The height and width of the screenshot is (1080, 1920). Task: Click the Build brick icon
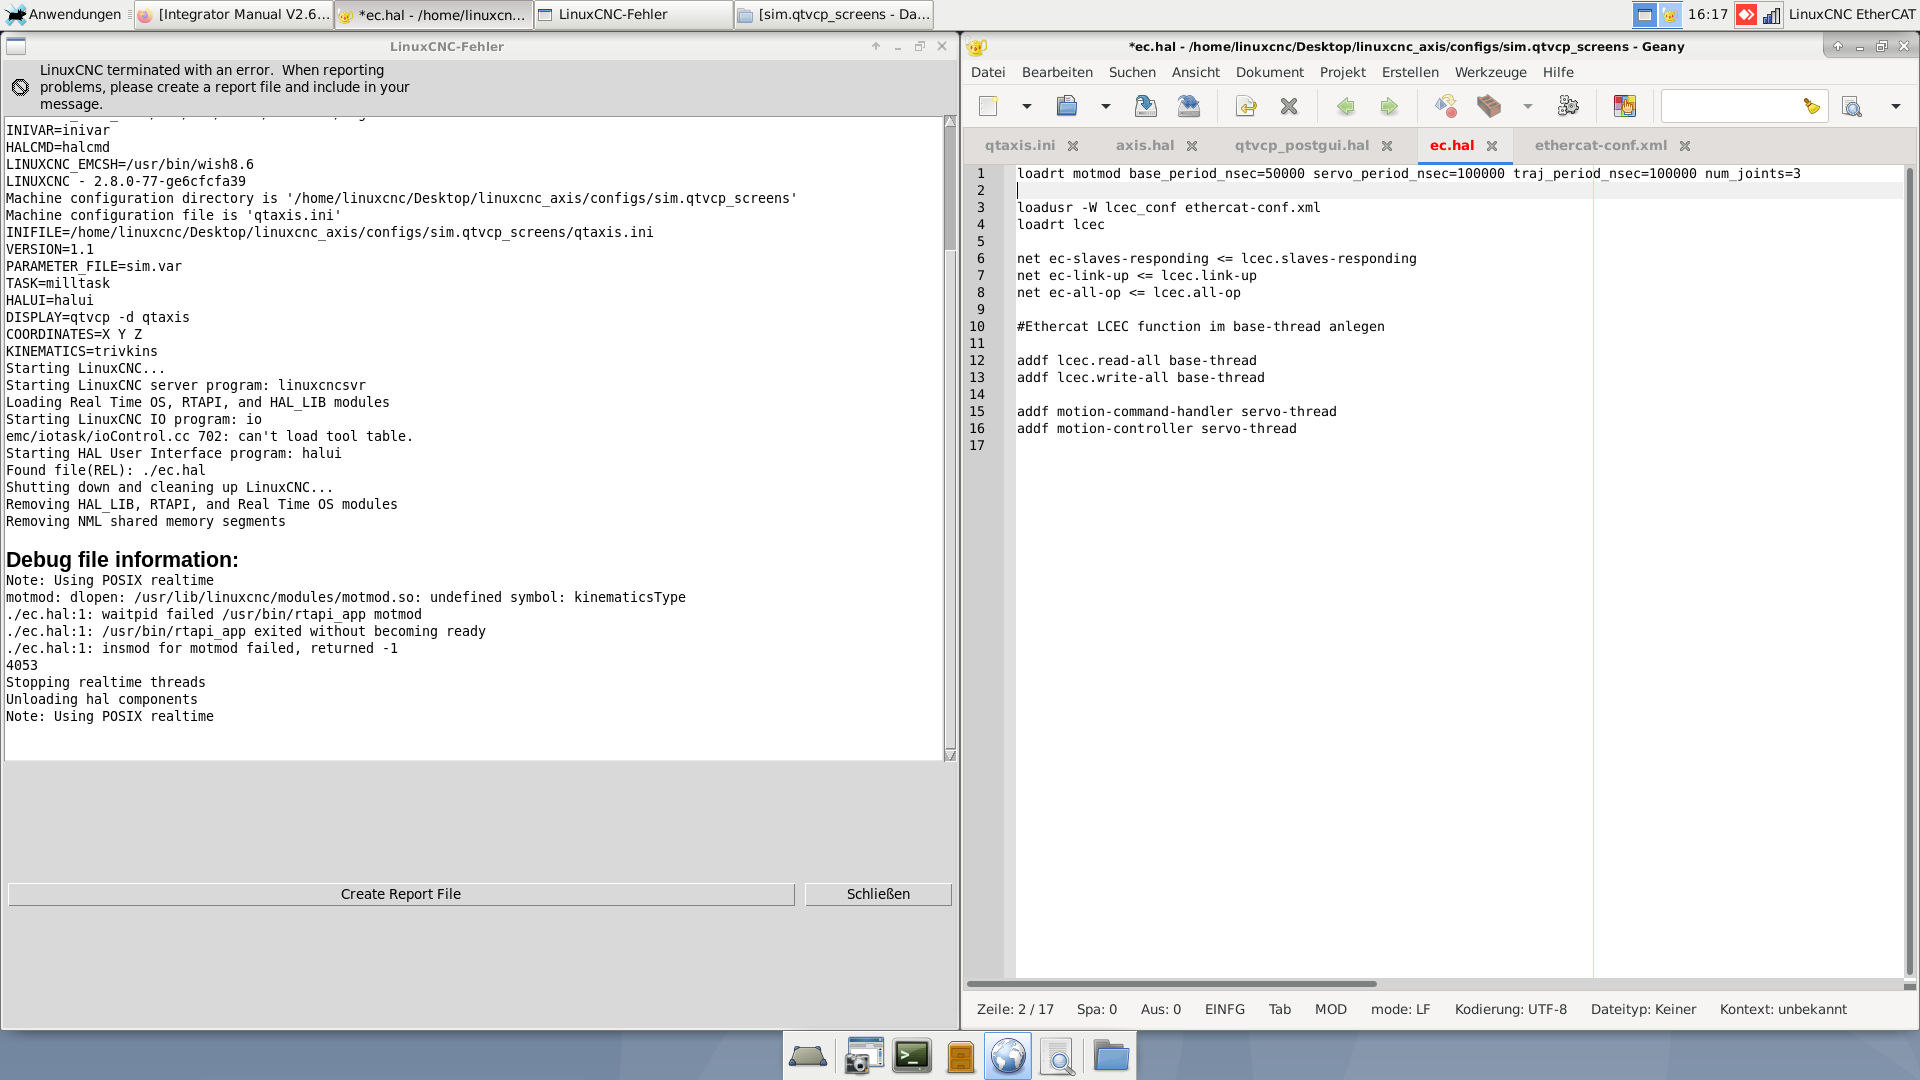pos(1489,106)
